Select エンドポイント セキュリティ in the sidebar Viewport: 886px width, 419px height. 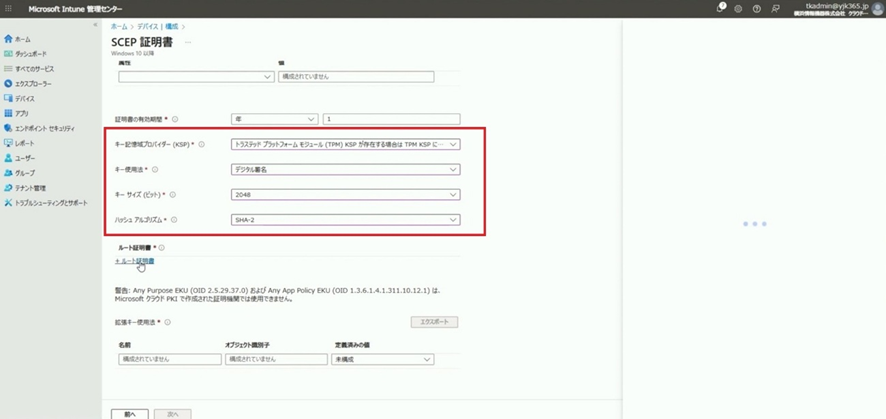click(x=44, y=128)
